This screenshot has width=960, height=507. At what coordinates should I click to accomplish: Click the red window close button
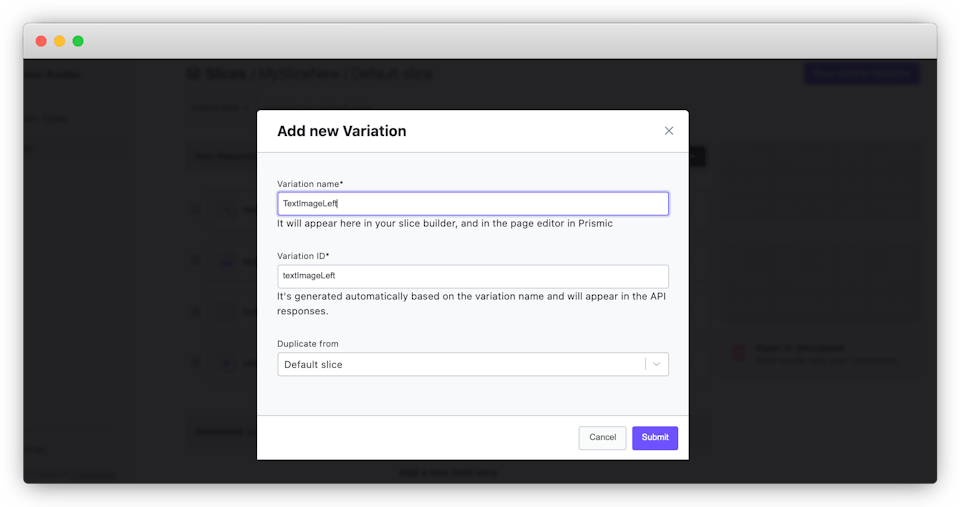(41, 41)
